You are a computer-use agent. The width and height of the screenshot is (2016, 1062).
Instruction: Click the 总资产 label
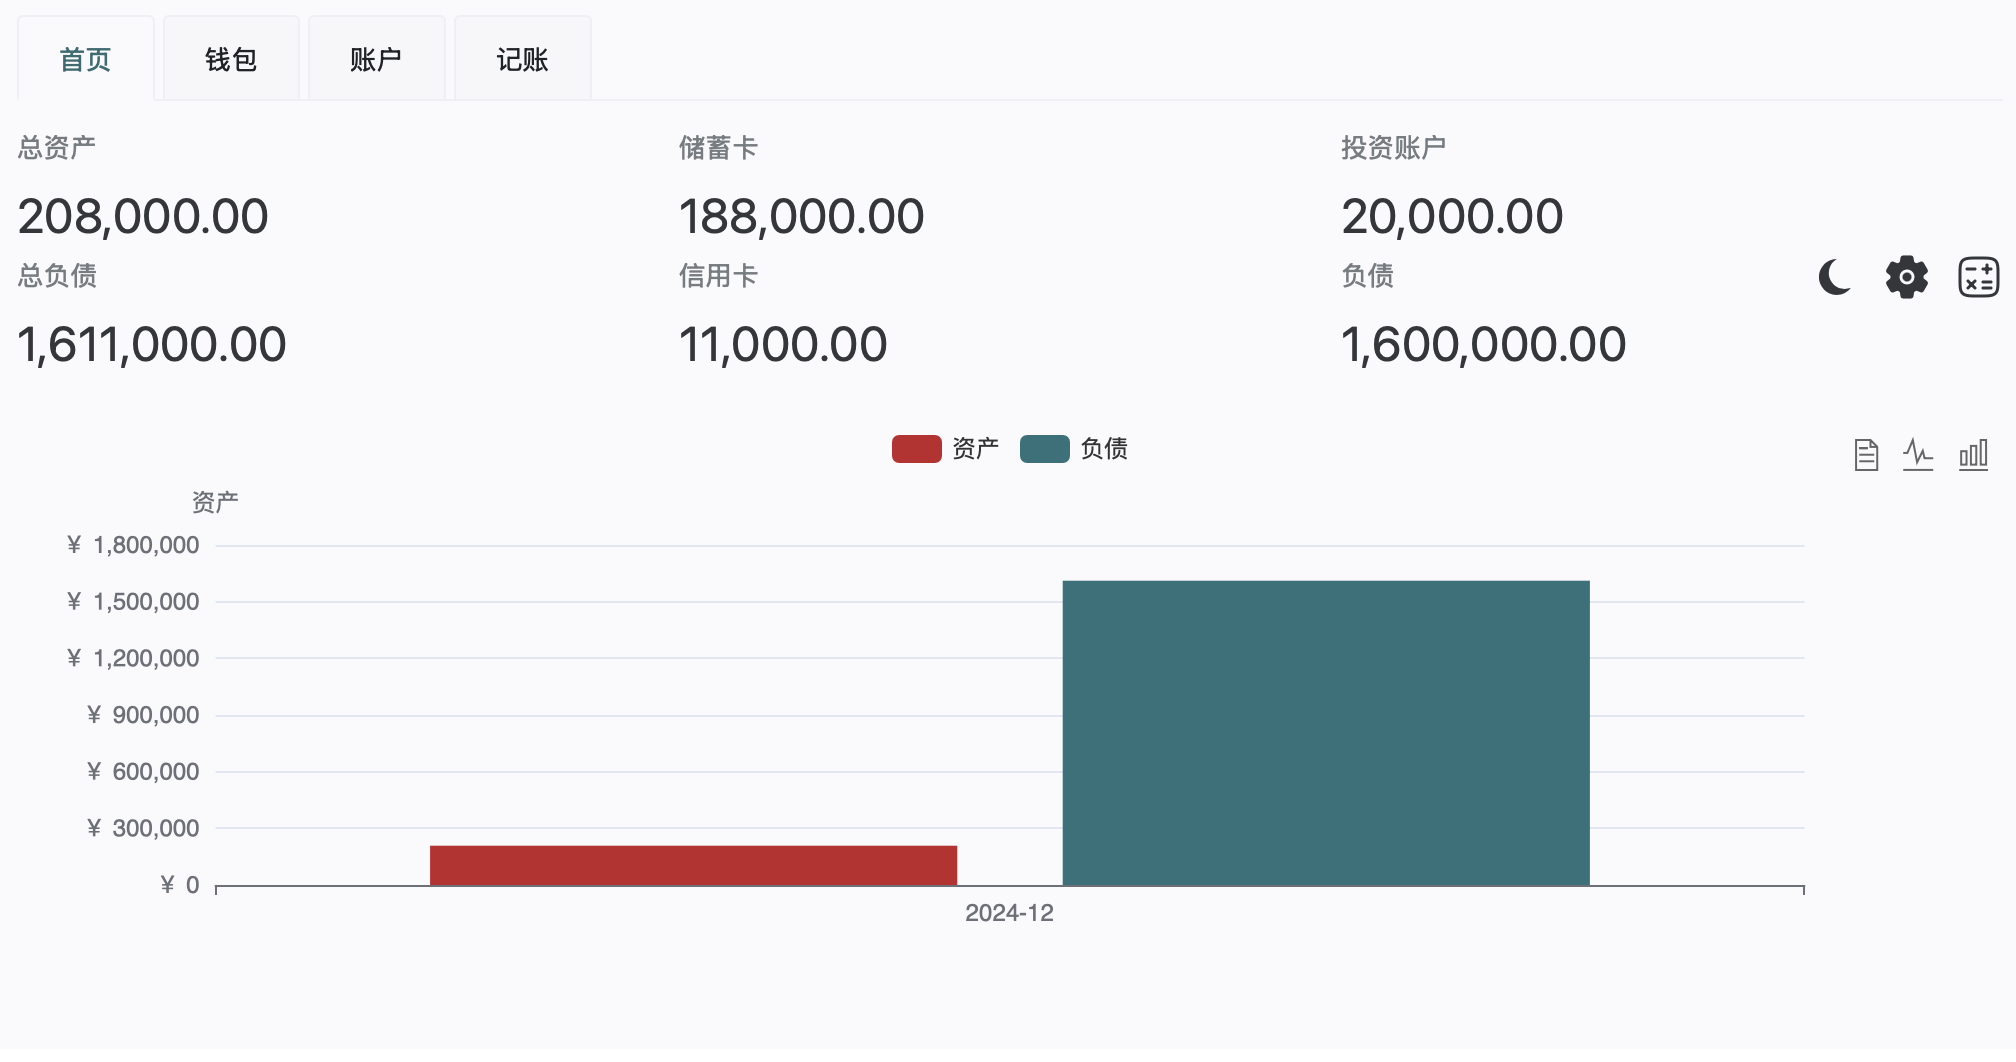(x=57, y=148)
